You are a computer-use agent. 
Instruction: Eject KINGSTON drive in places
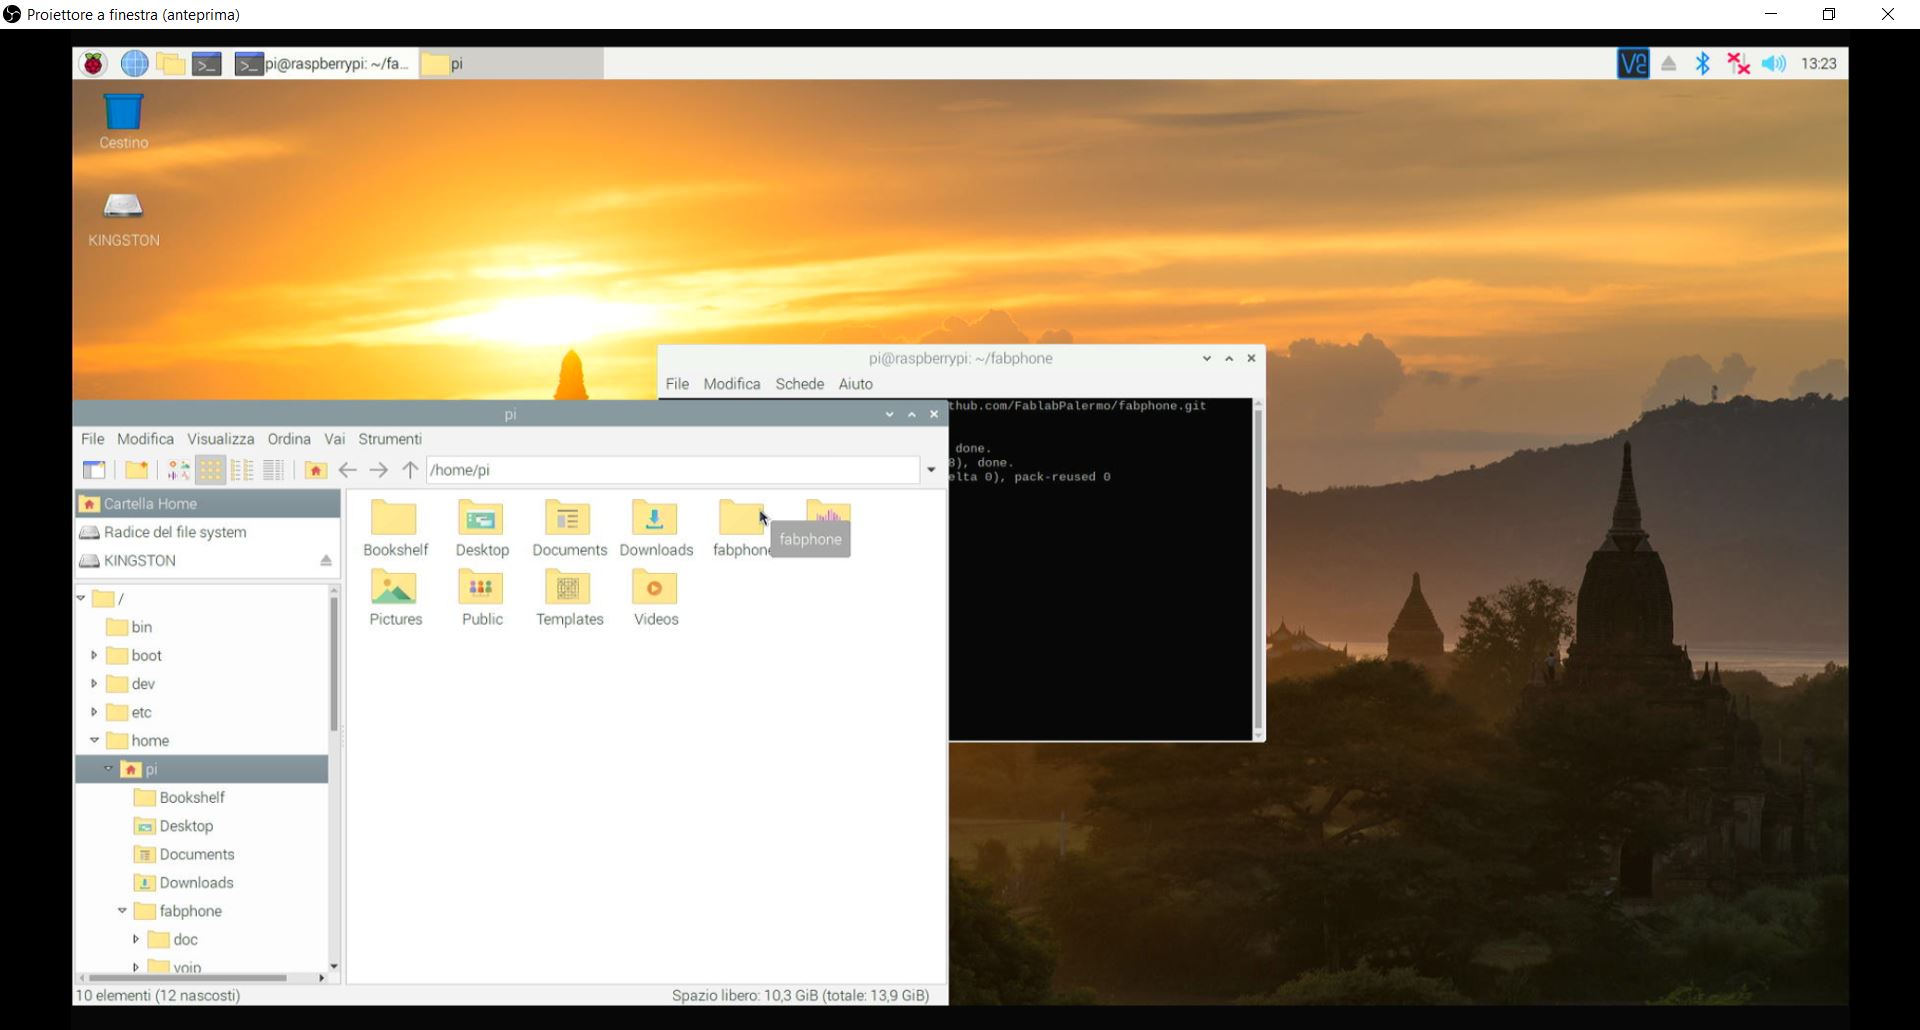(326, 561)
